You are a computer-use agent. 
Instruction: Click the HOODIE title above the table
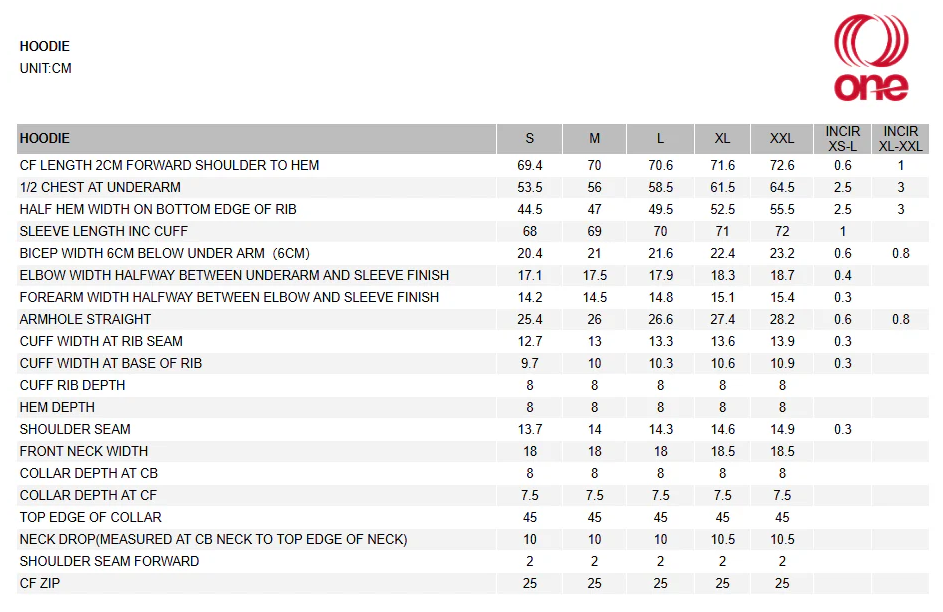pos(45,46)
